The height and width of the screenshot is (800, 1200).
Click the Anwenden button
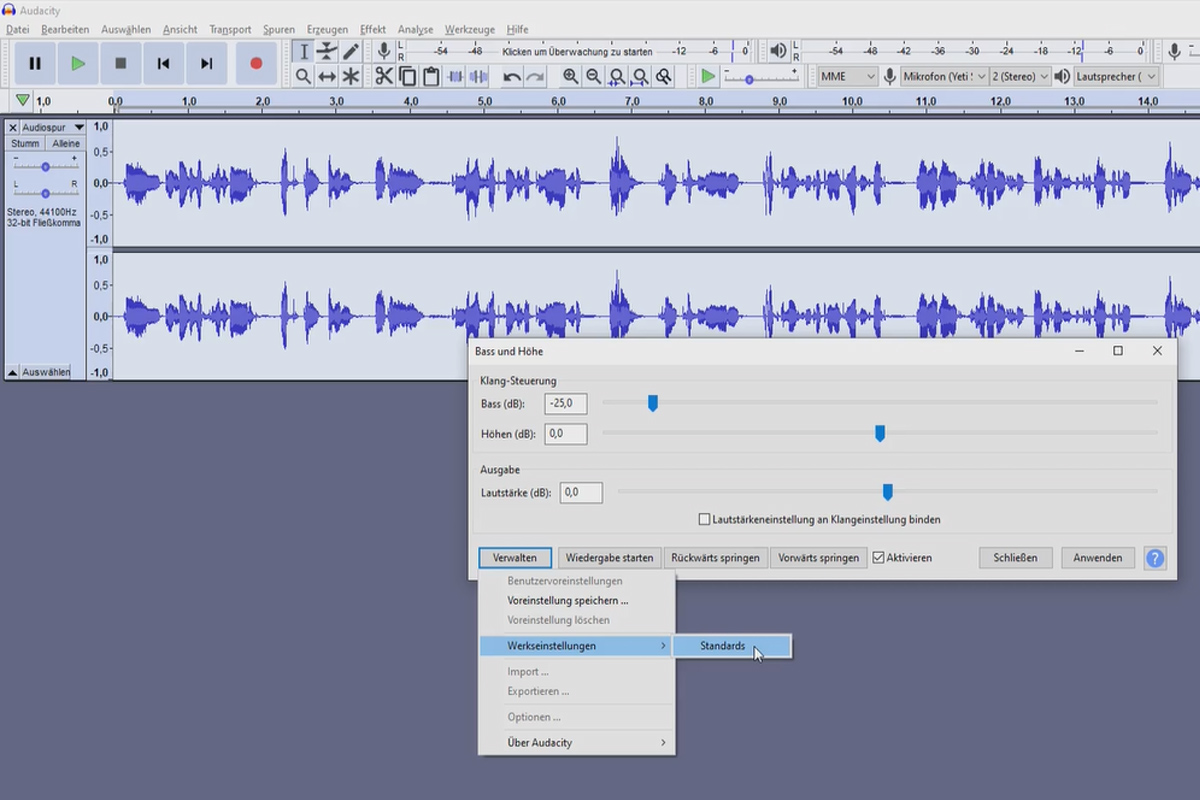point(1098,558)
